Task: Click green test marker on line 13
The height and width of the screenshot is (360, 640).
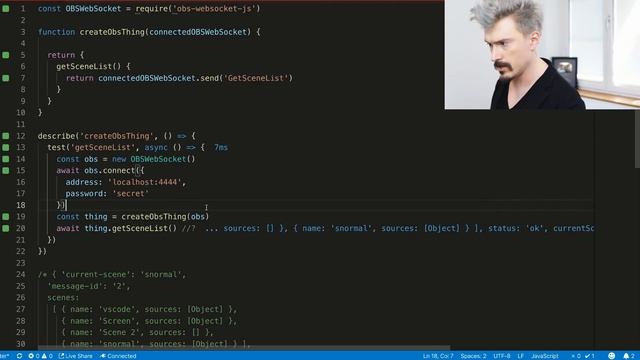Action: point(6,147)
